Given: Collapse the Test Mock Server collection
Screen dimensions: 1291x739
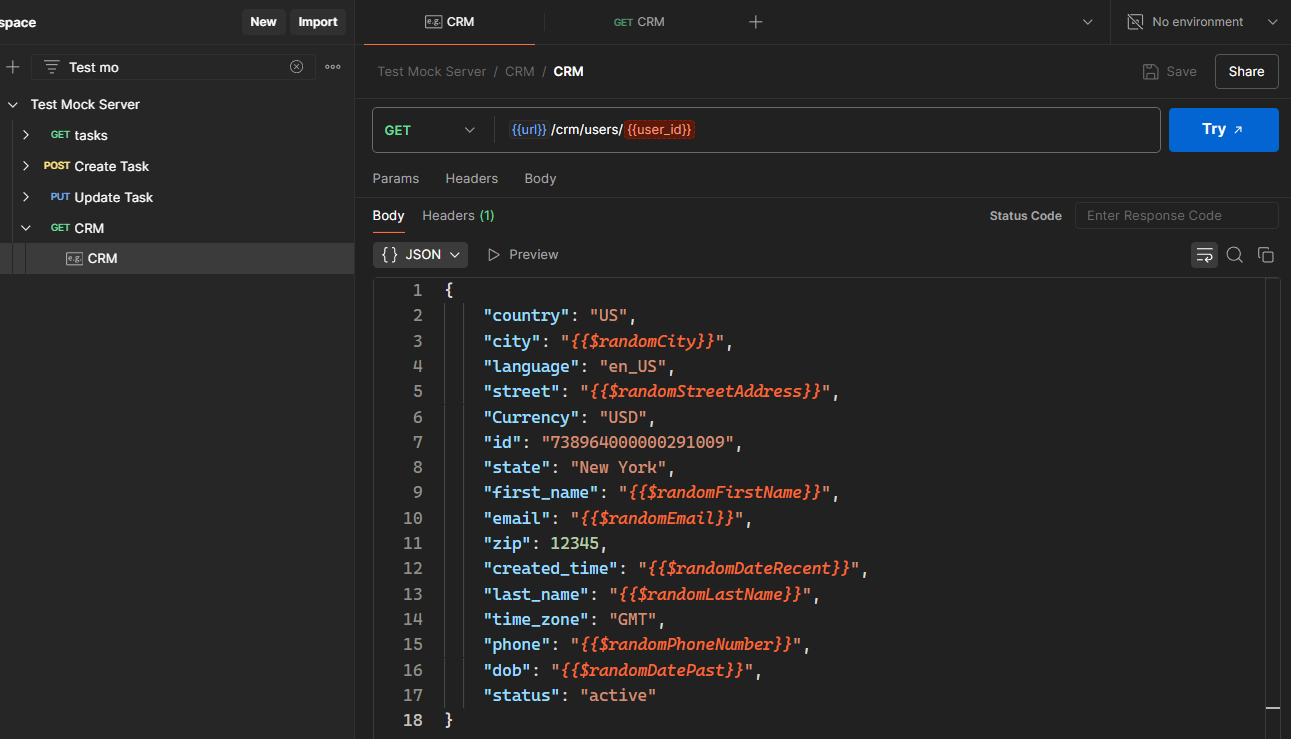Looking at the screenshot, I should [x=13, y=104].
